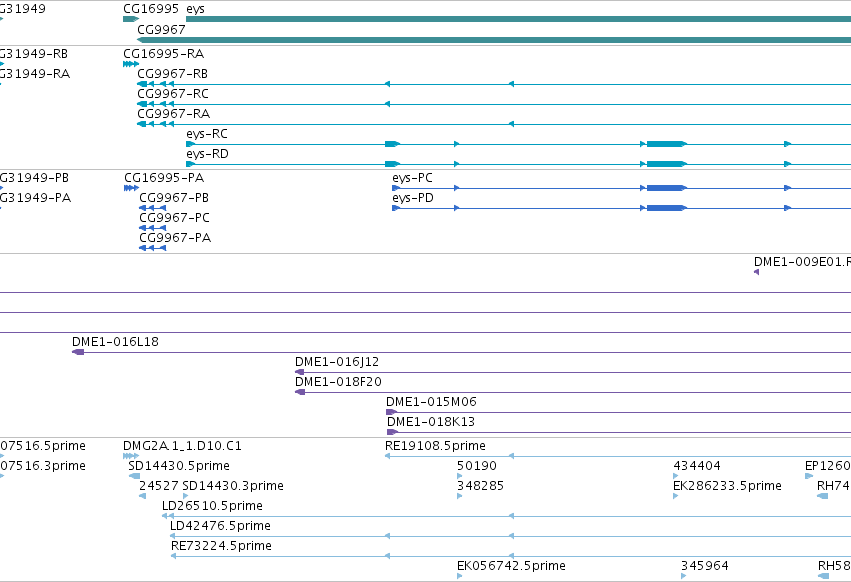This screenshot has height=582, width=851.
Task: Click the large exon on eys-RC
Action: point(667,144)
